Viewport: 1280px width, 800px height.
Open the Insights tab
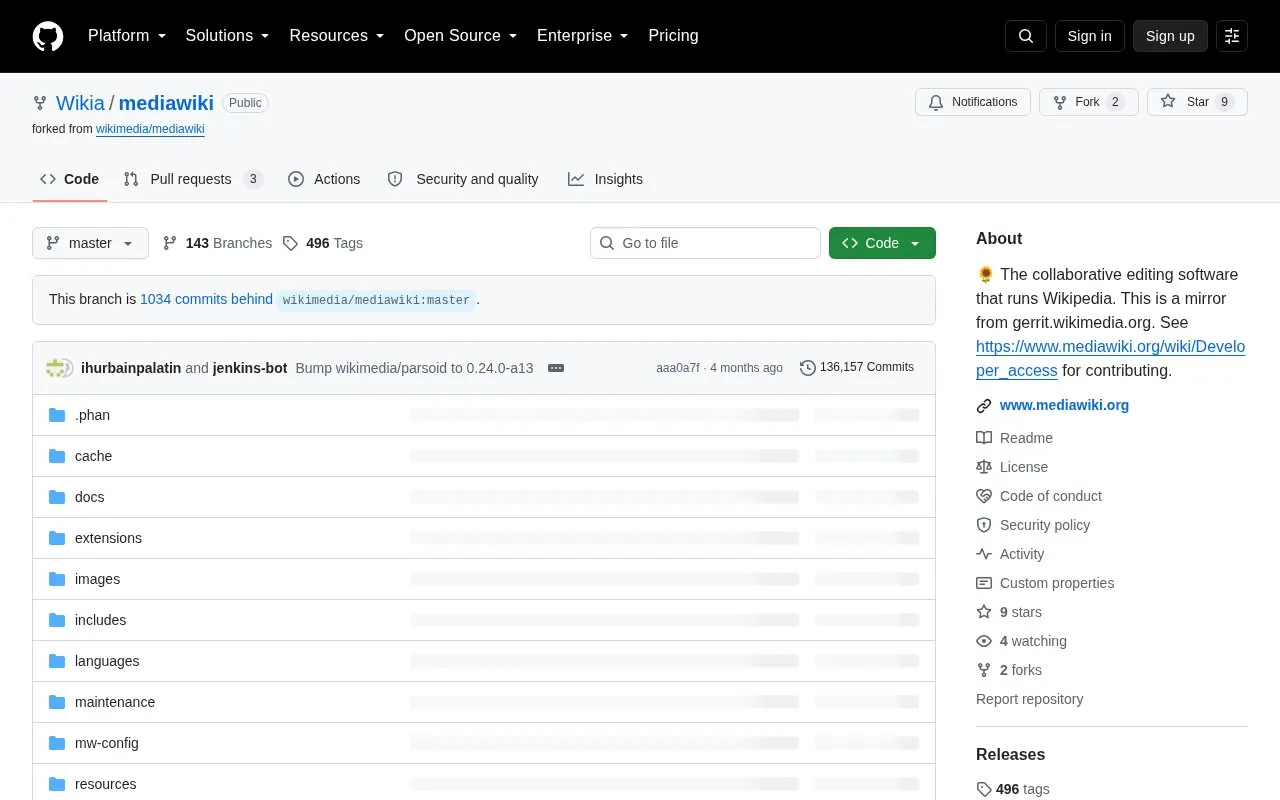click(605, 179)
